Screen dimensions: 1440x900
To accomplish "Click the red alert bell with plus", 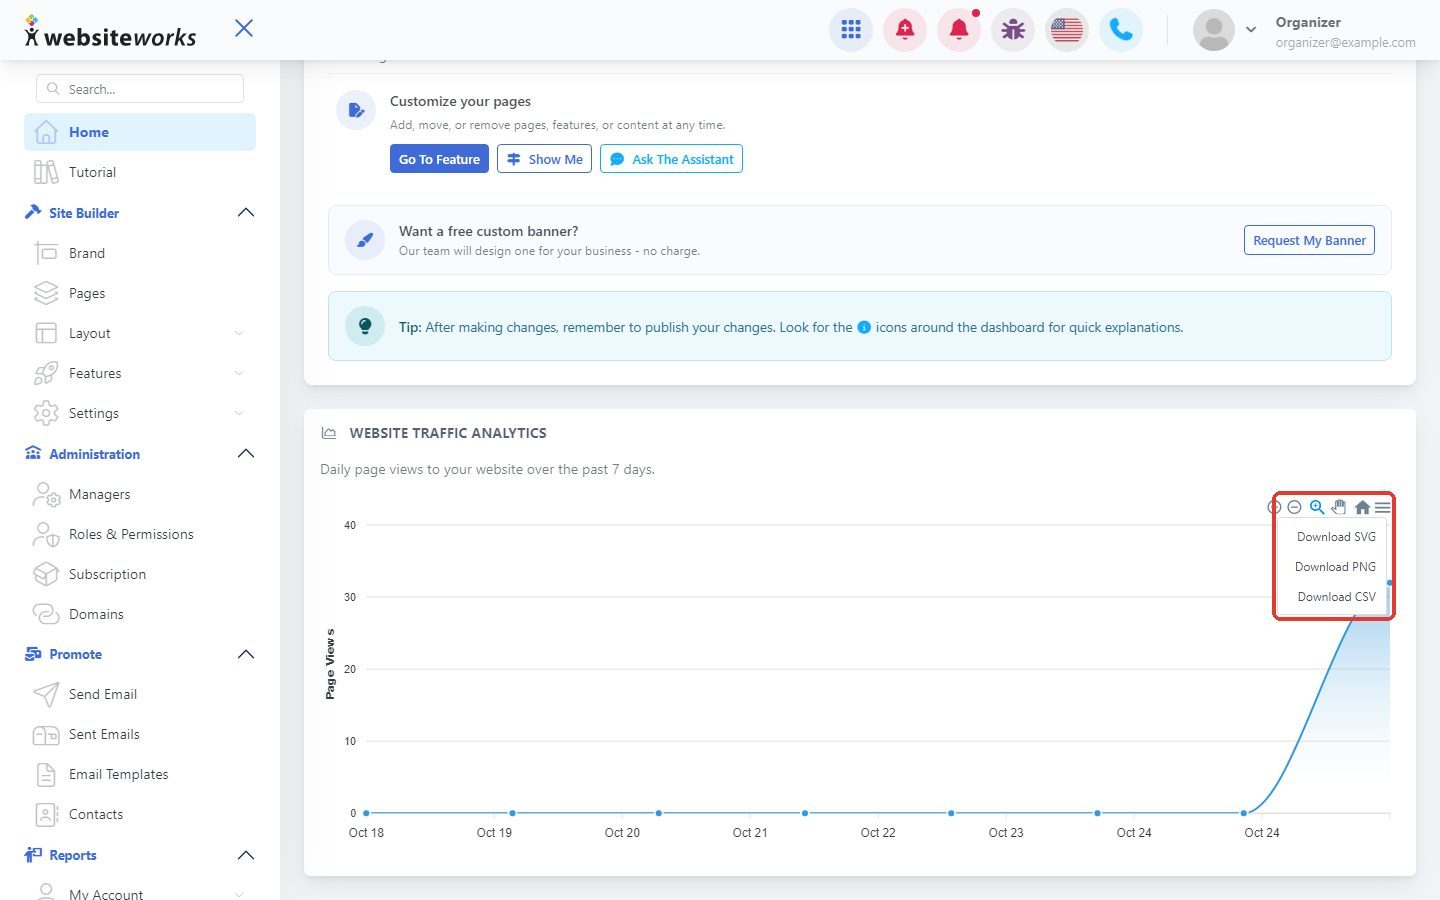I will click(x=905, y=30).
